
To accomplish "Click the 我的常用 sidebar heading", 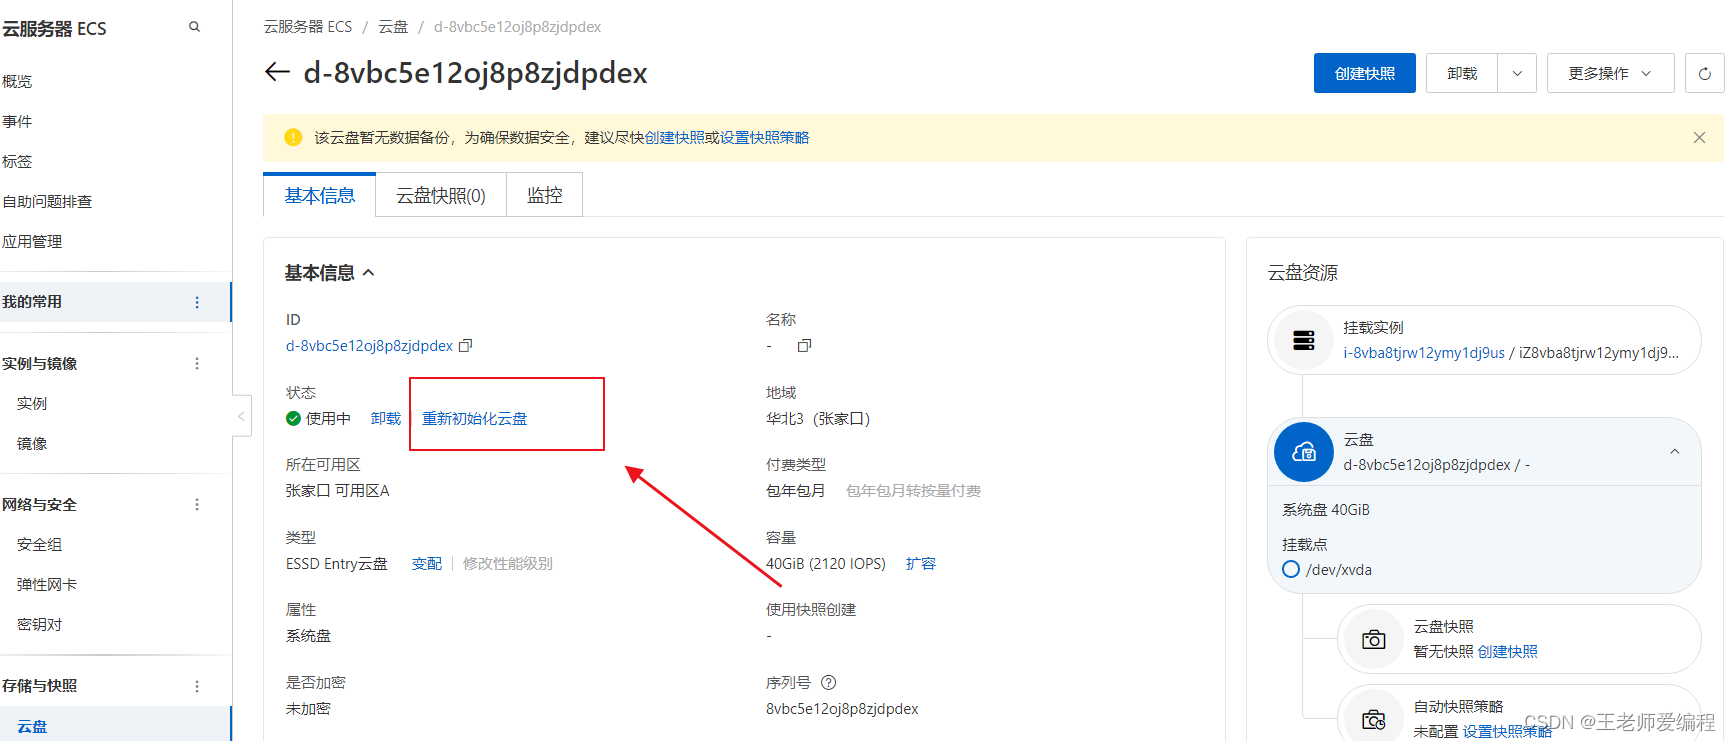I will point(32,302).
